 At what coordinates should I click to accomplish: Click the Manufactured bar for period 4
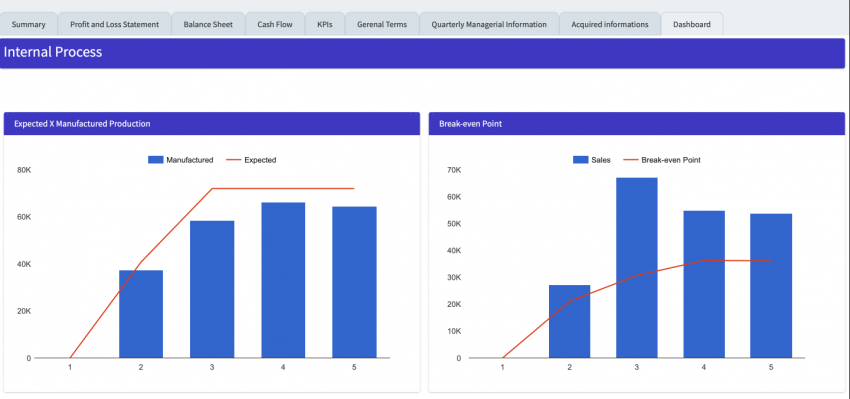point(283,280)
